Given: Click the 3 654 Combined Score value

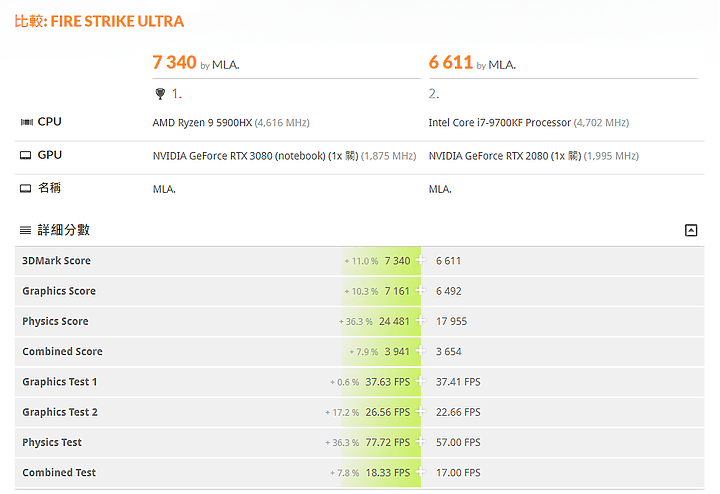Looking at the screenshot, I should [449, 352].
